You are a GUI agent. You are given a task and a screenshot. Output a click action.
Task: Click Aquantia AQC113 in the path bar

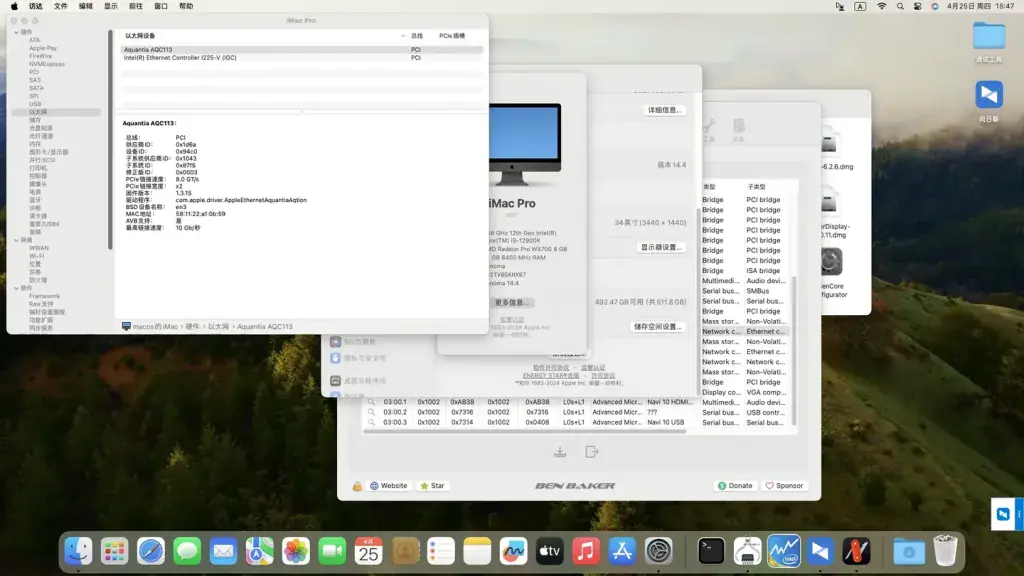tap(264, 327)
